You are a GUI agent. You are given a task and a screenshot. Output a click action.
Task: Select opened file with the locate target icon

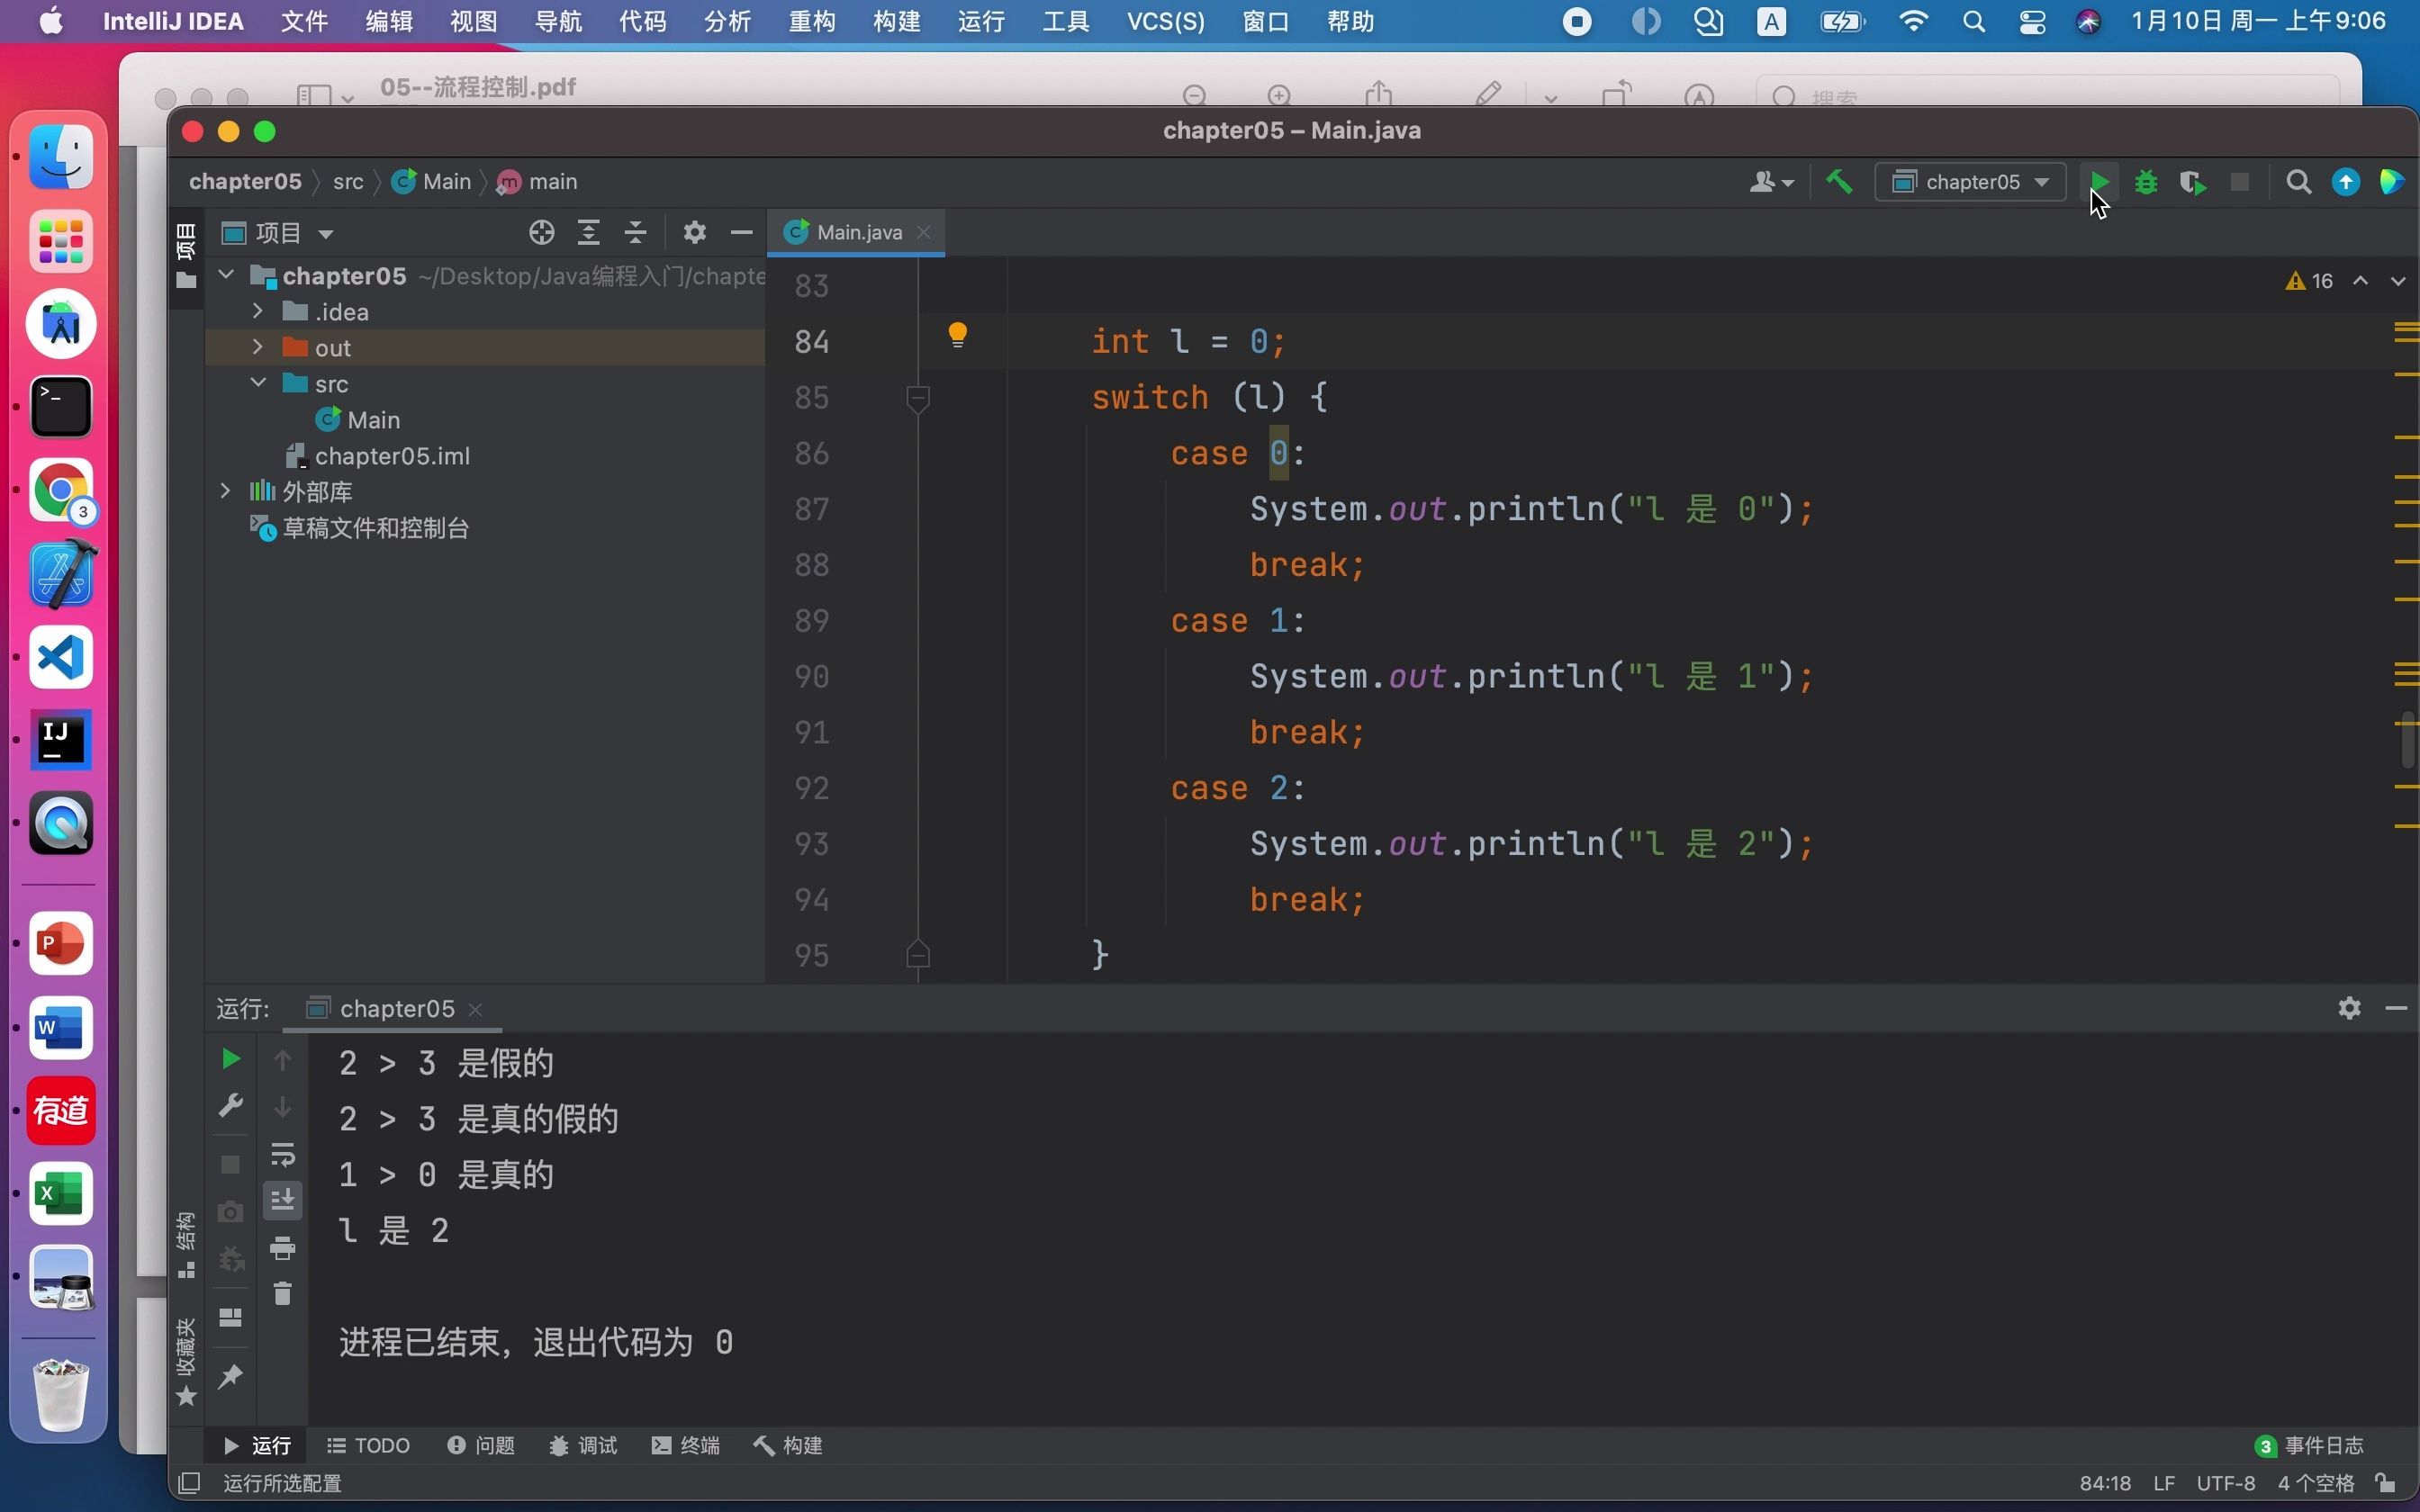[541, 233]
